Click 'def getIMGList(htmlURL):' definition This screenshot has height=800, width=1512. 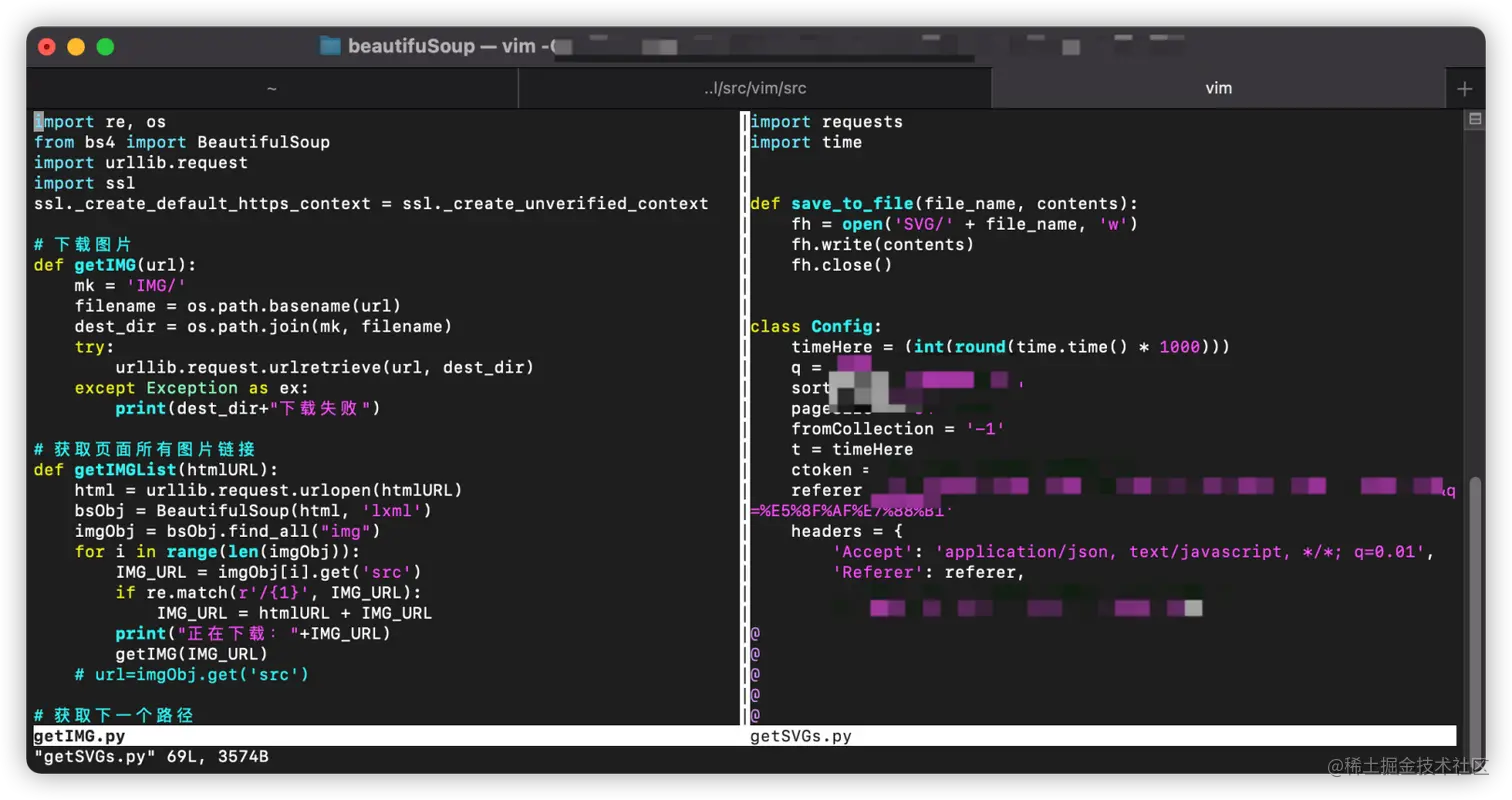click(156, 469)
